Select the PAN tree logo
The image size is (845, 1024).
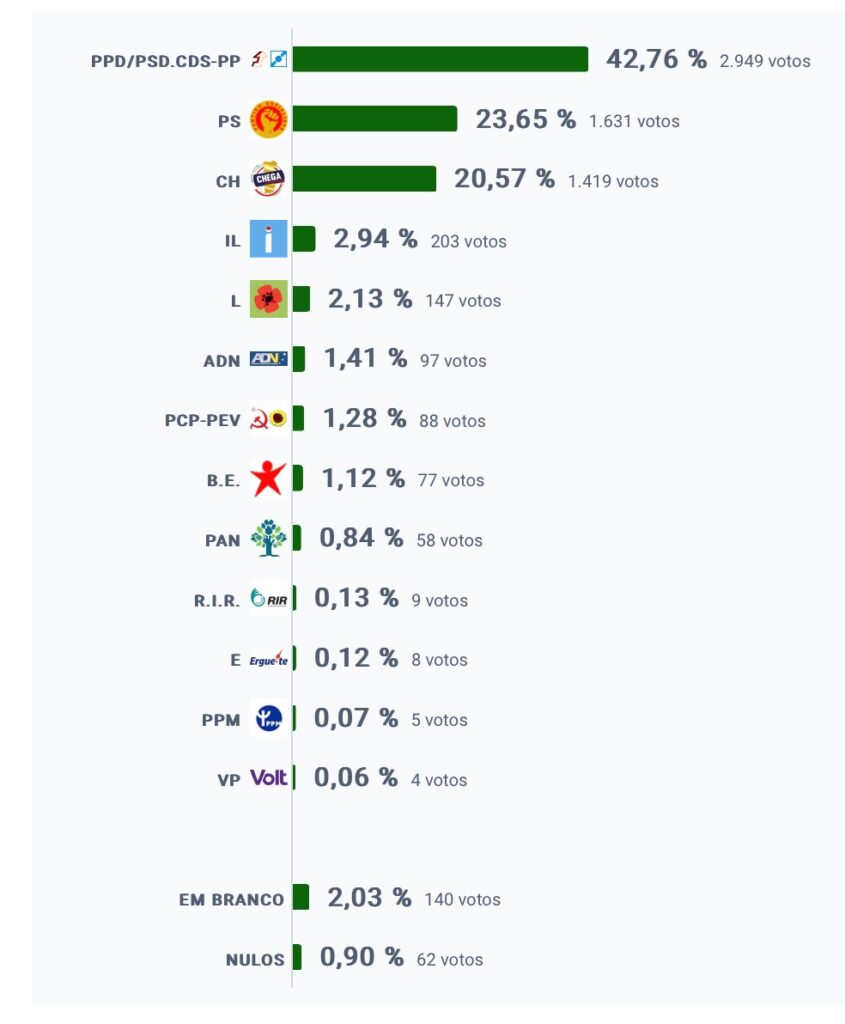click(268, 538)
